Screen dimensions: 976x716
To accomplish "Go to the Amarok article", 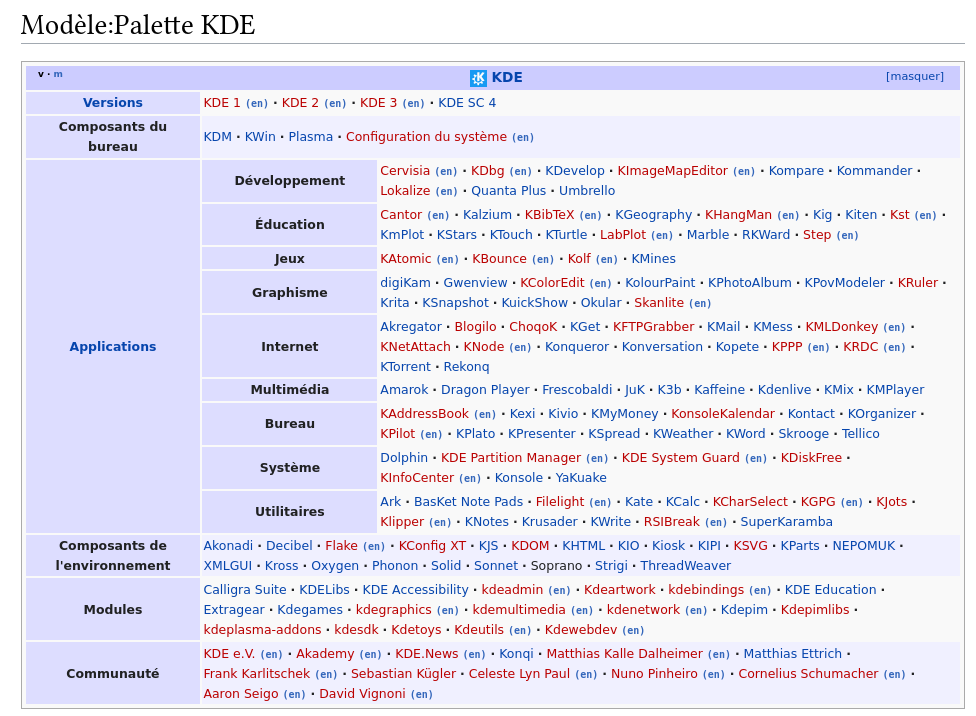I will click(x=404, y=390).
